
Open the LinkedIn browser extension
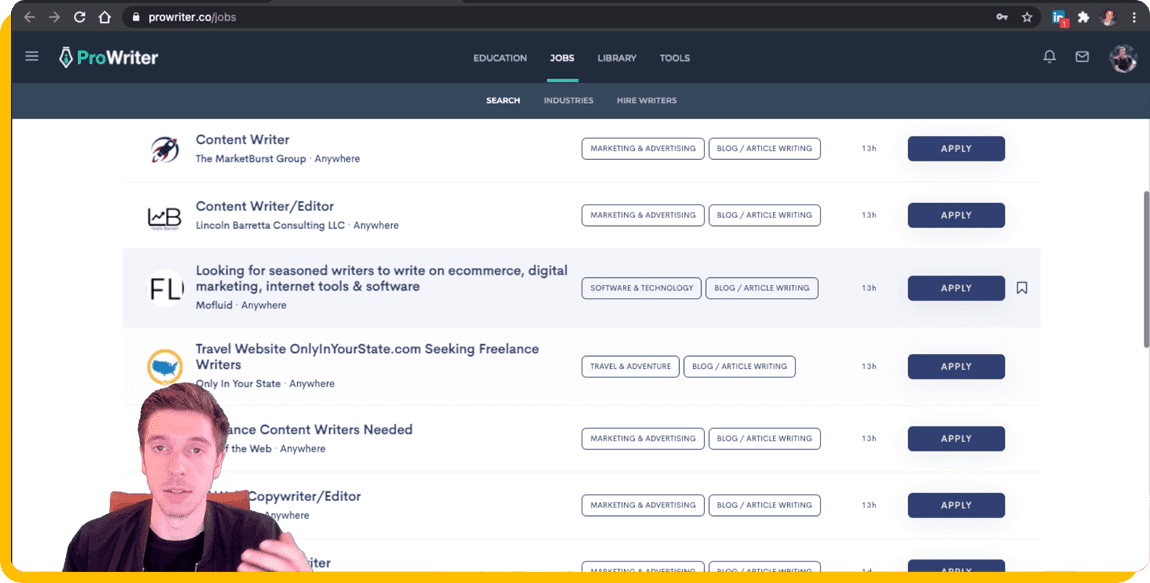point(1059,17)
